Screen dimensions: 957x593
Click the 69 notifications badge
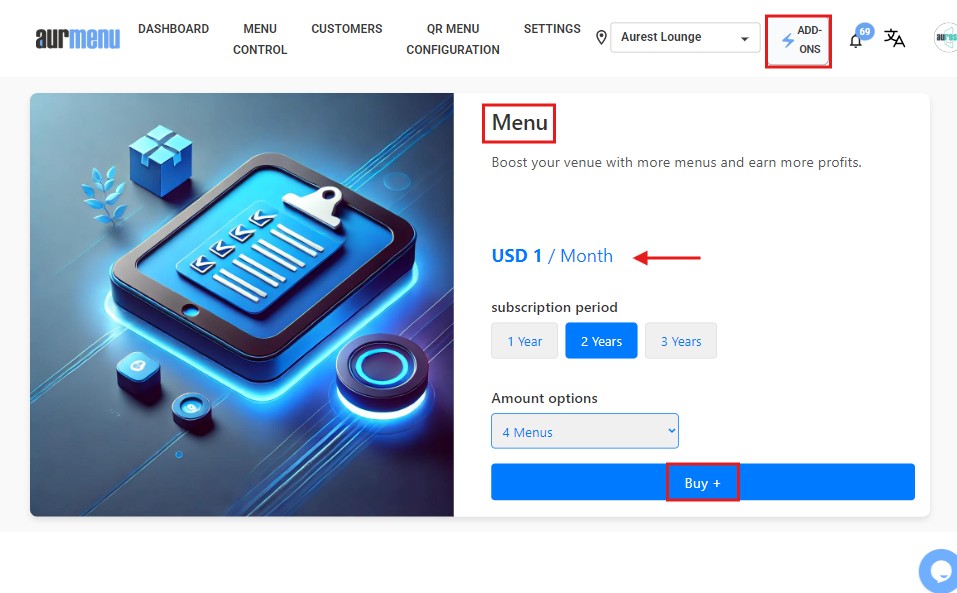pos(865,32)
